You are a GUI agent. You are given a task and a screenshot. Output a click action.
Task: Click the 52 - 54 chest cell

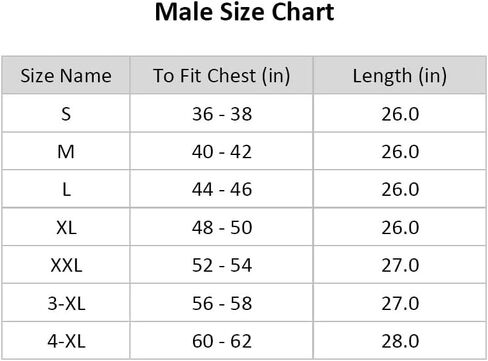[x=221, y=265]
